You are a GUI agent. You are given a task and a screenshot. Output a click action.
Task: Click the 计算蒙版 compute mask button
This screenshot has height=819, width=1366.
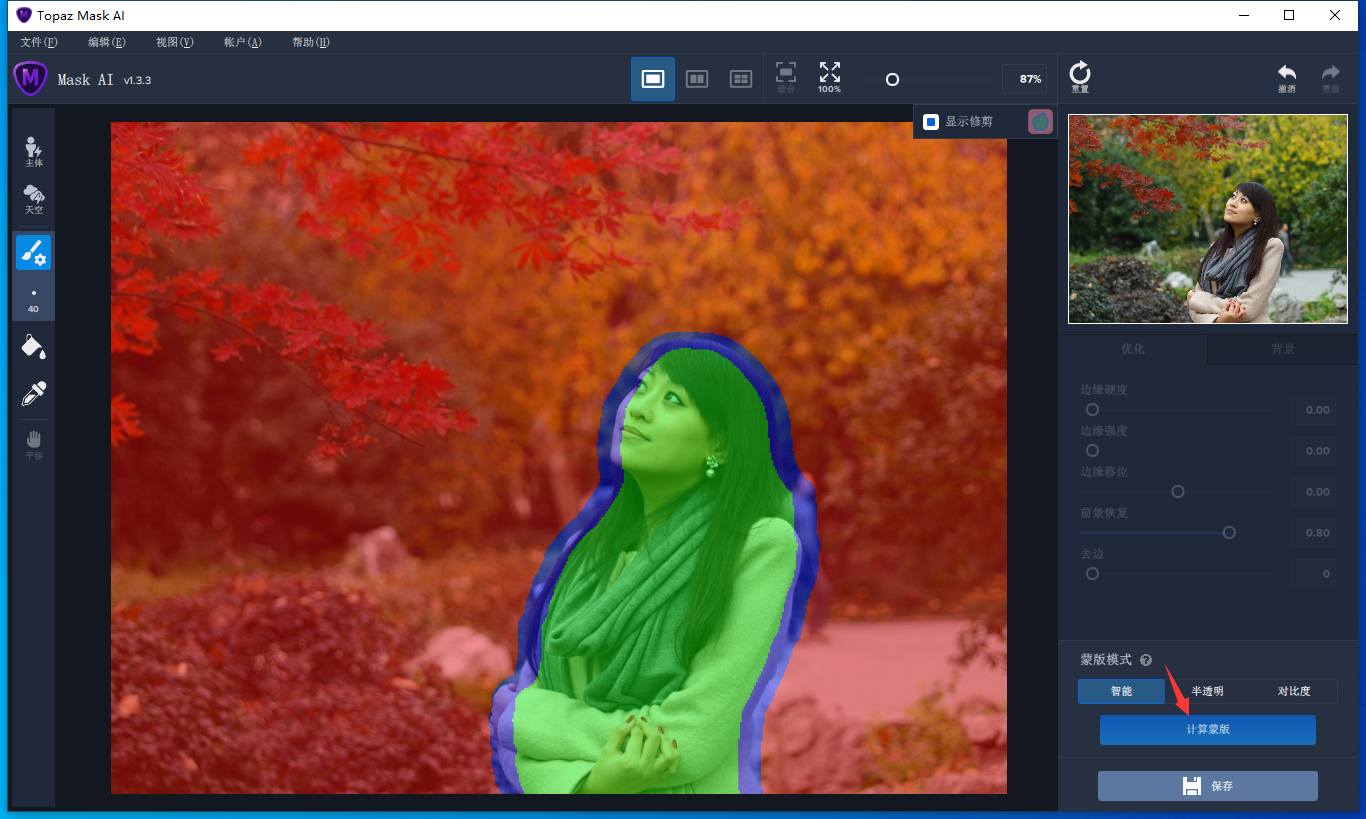point(1207,730)
